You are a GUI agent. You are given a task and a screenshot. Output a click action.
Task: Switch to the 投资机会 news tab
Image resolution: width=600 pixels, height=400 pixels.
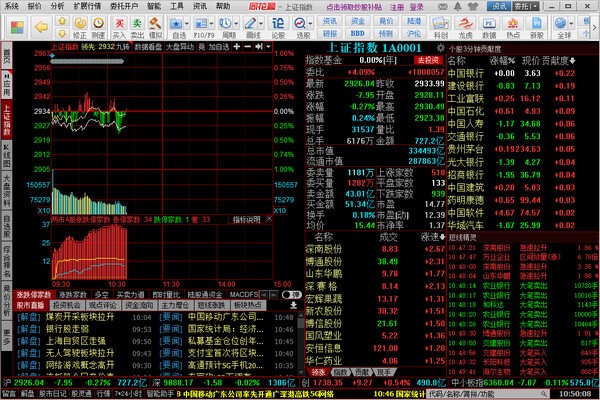[67, 305]
